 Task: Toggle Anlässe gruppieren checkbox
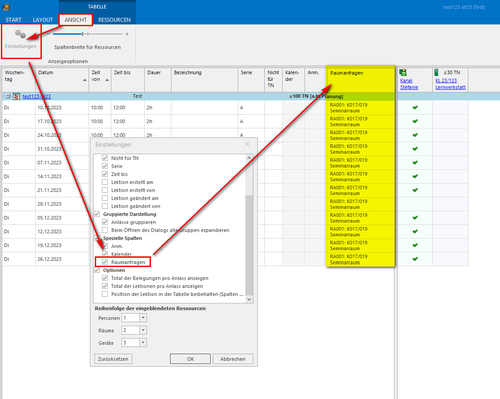(x=105, y=222)
